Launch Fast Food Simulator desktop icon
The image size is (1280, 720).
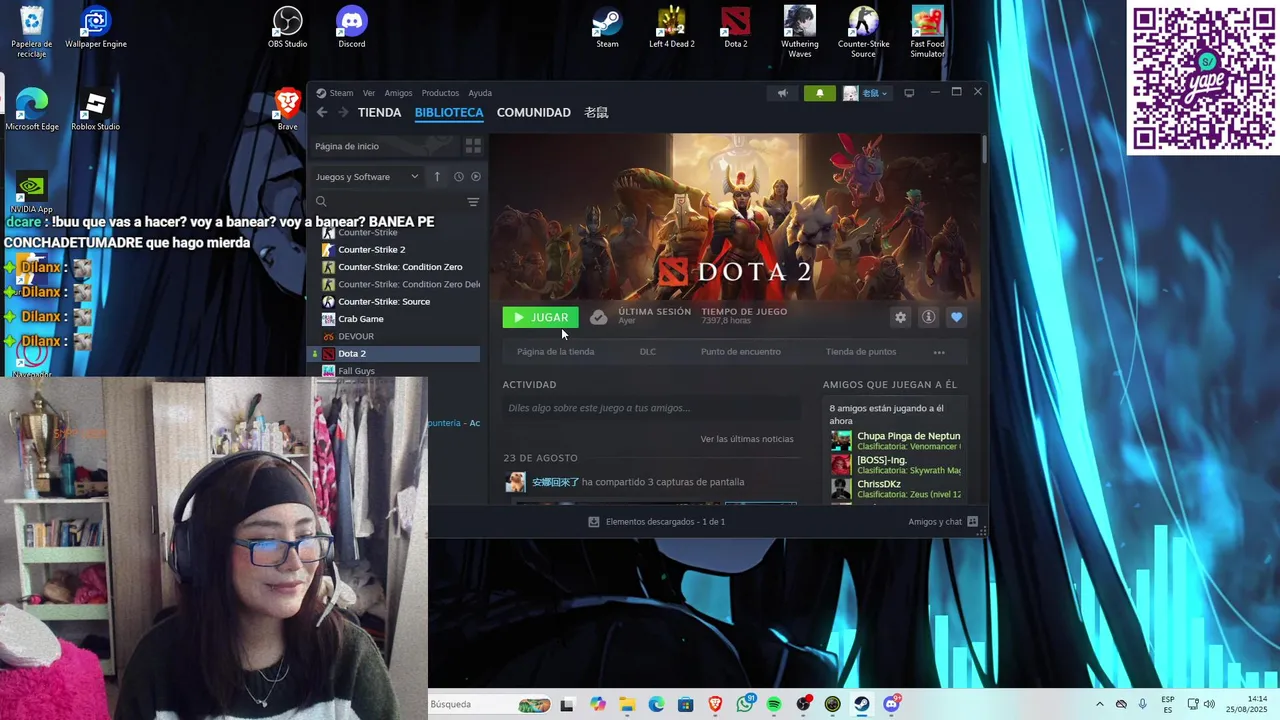tap(927, 32)
